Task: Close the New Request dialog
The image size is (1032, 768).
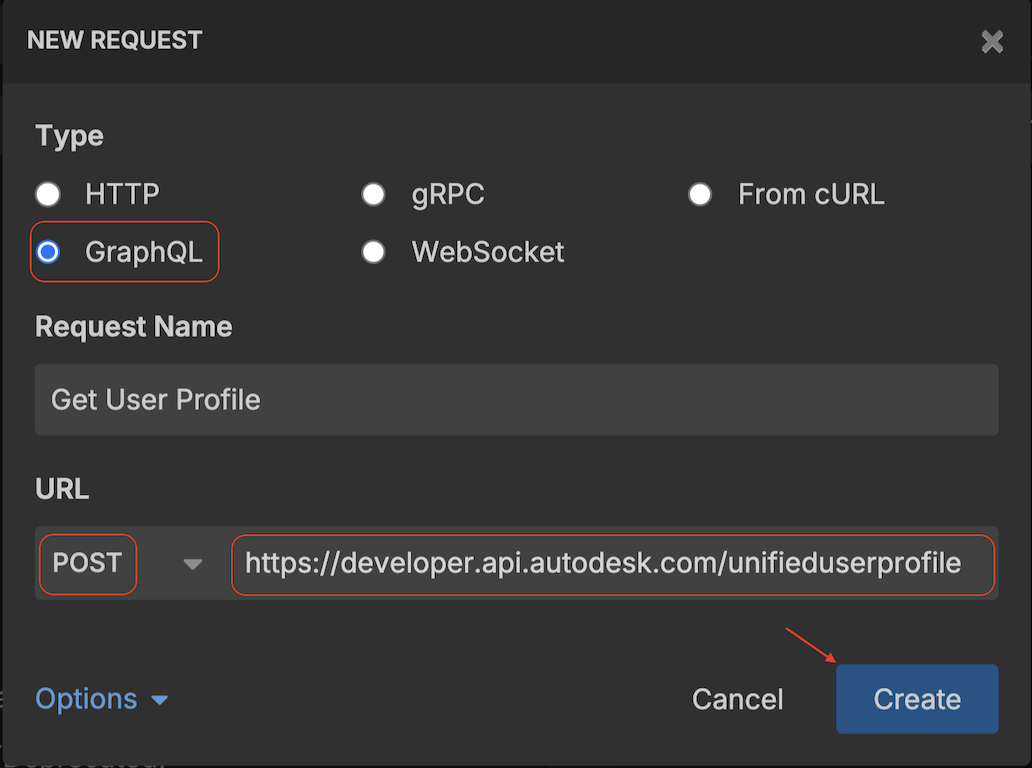Action: (992, 41)
